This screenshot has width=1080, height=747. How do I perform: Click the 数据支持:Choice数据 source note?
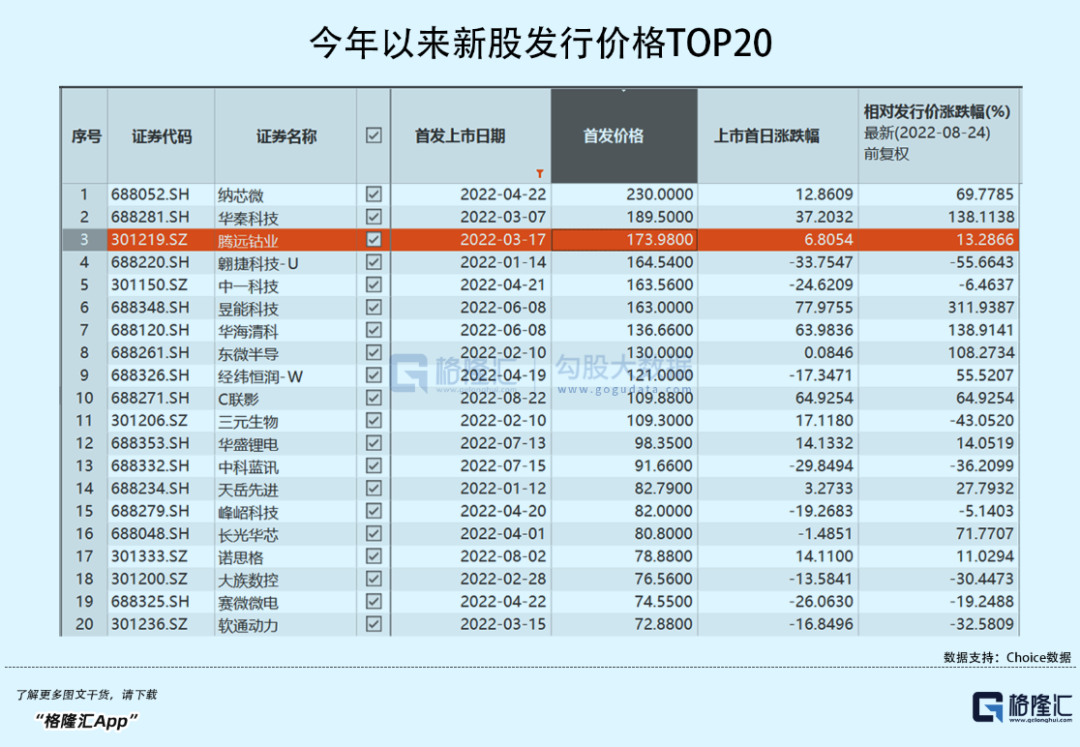pyautogui.click(x=1007, y=657)
